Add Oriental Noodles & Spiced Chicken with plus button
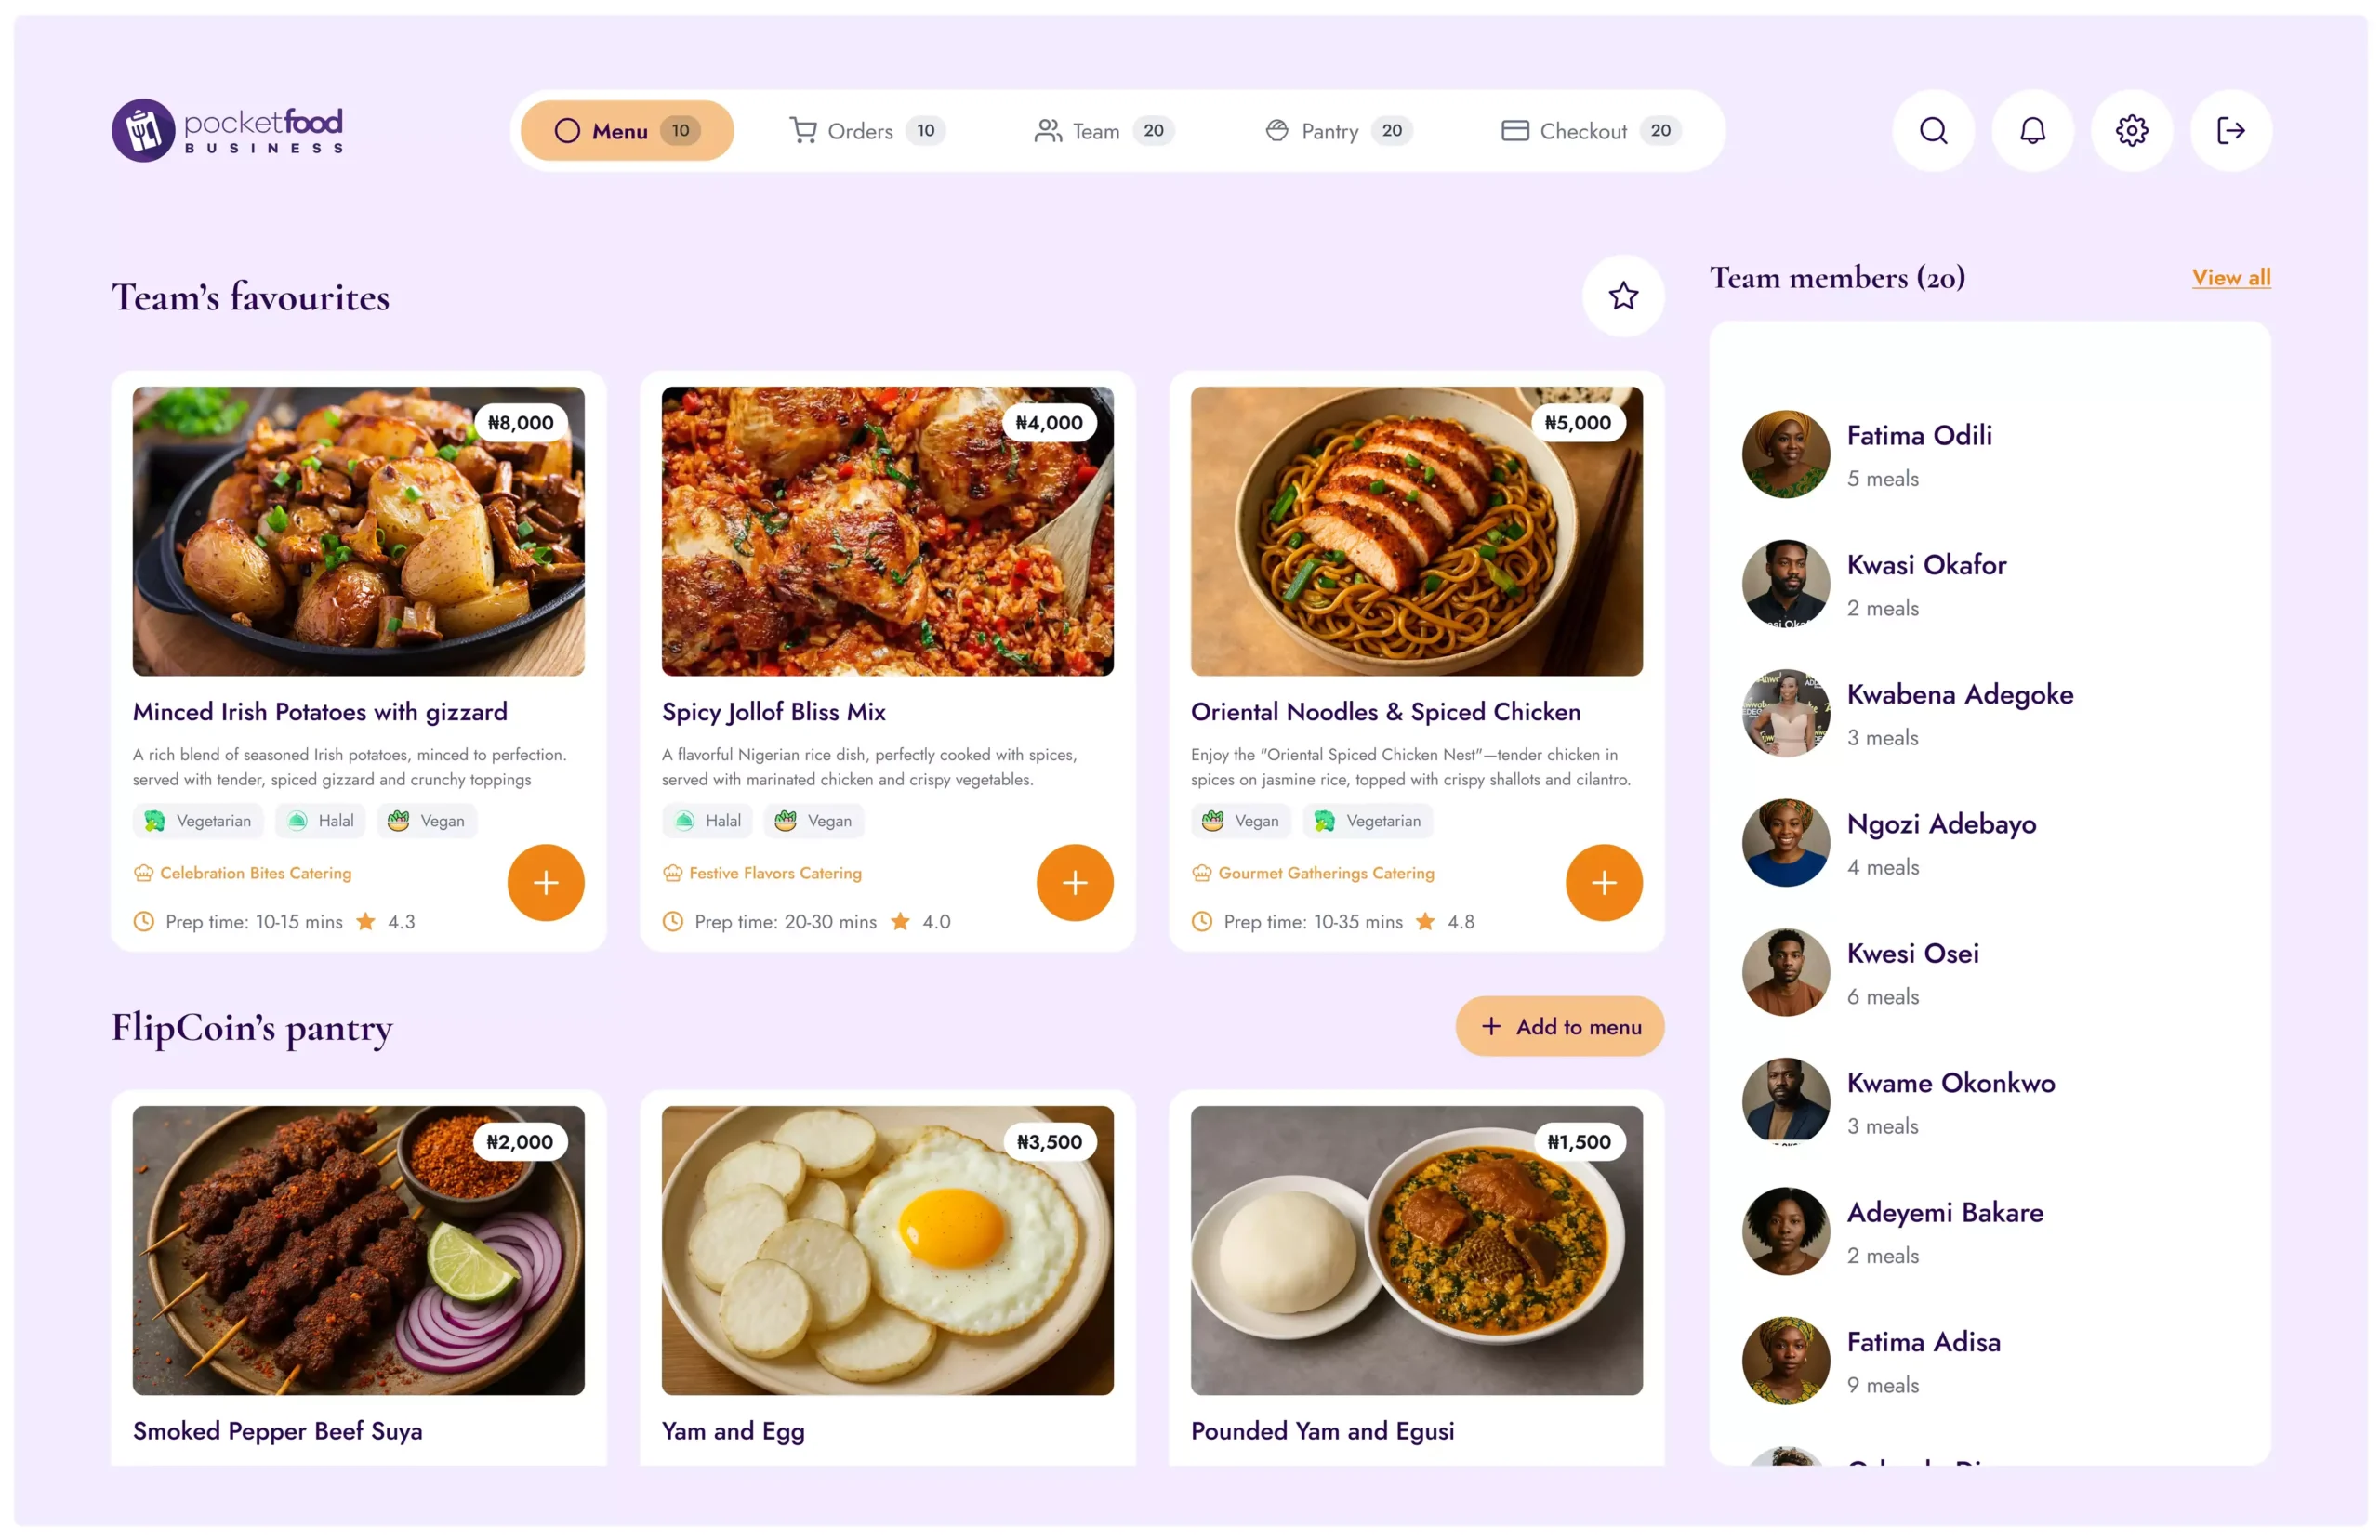Image resolution: width=2380 pixels, height=1540 pixels. tap(1602, 882)
